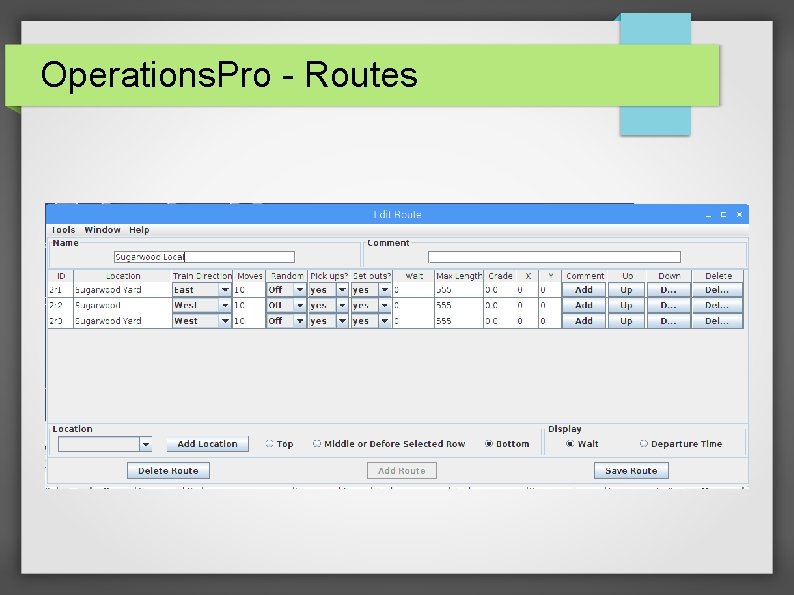Click the Save Route button
Viewport: 794px width, 595px height.
631,470
